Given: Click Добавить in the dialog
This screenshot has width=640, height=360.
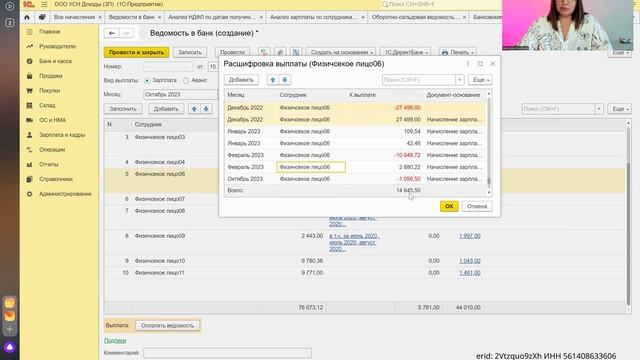Looking at the screenshot, I should pos(241,80).
